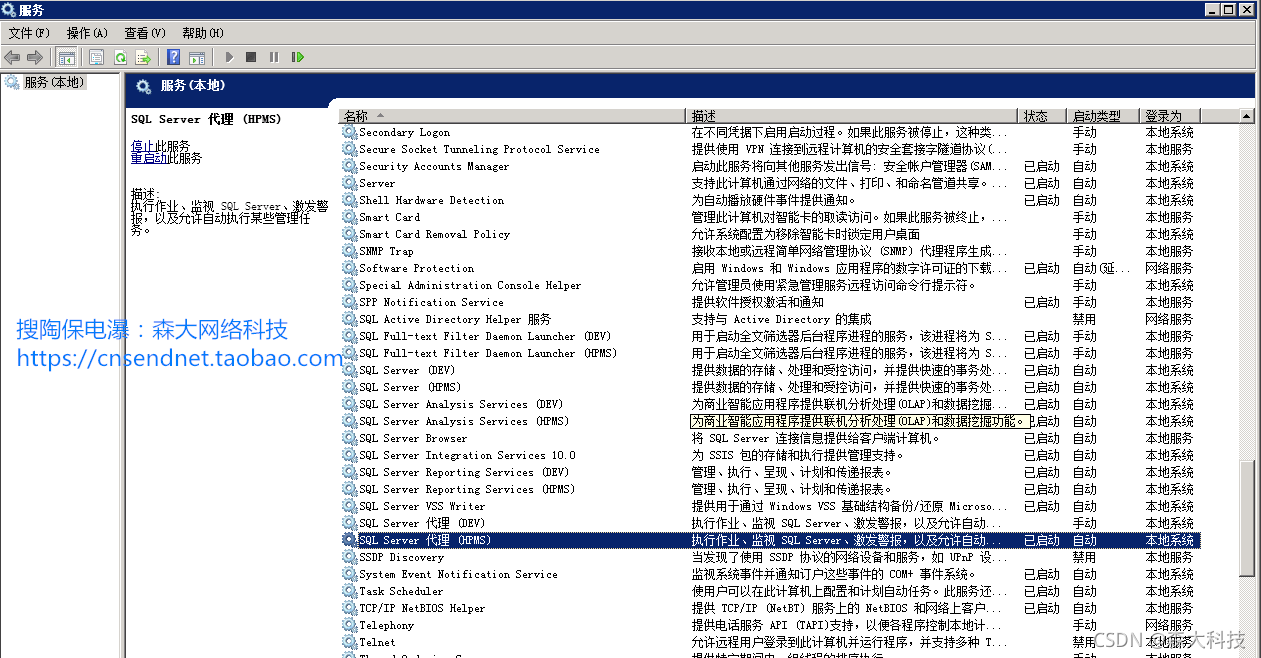Viewport: 1261px width, 658px height.
Task: Select highlighted SQL Server 代理 (HPMS) row
Action: click(770, 540)
